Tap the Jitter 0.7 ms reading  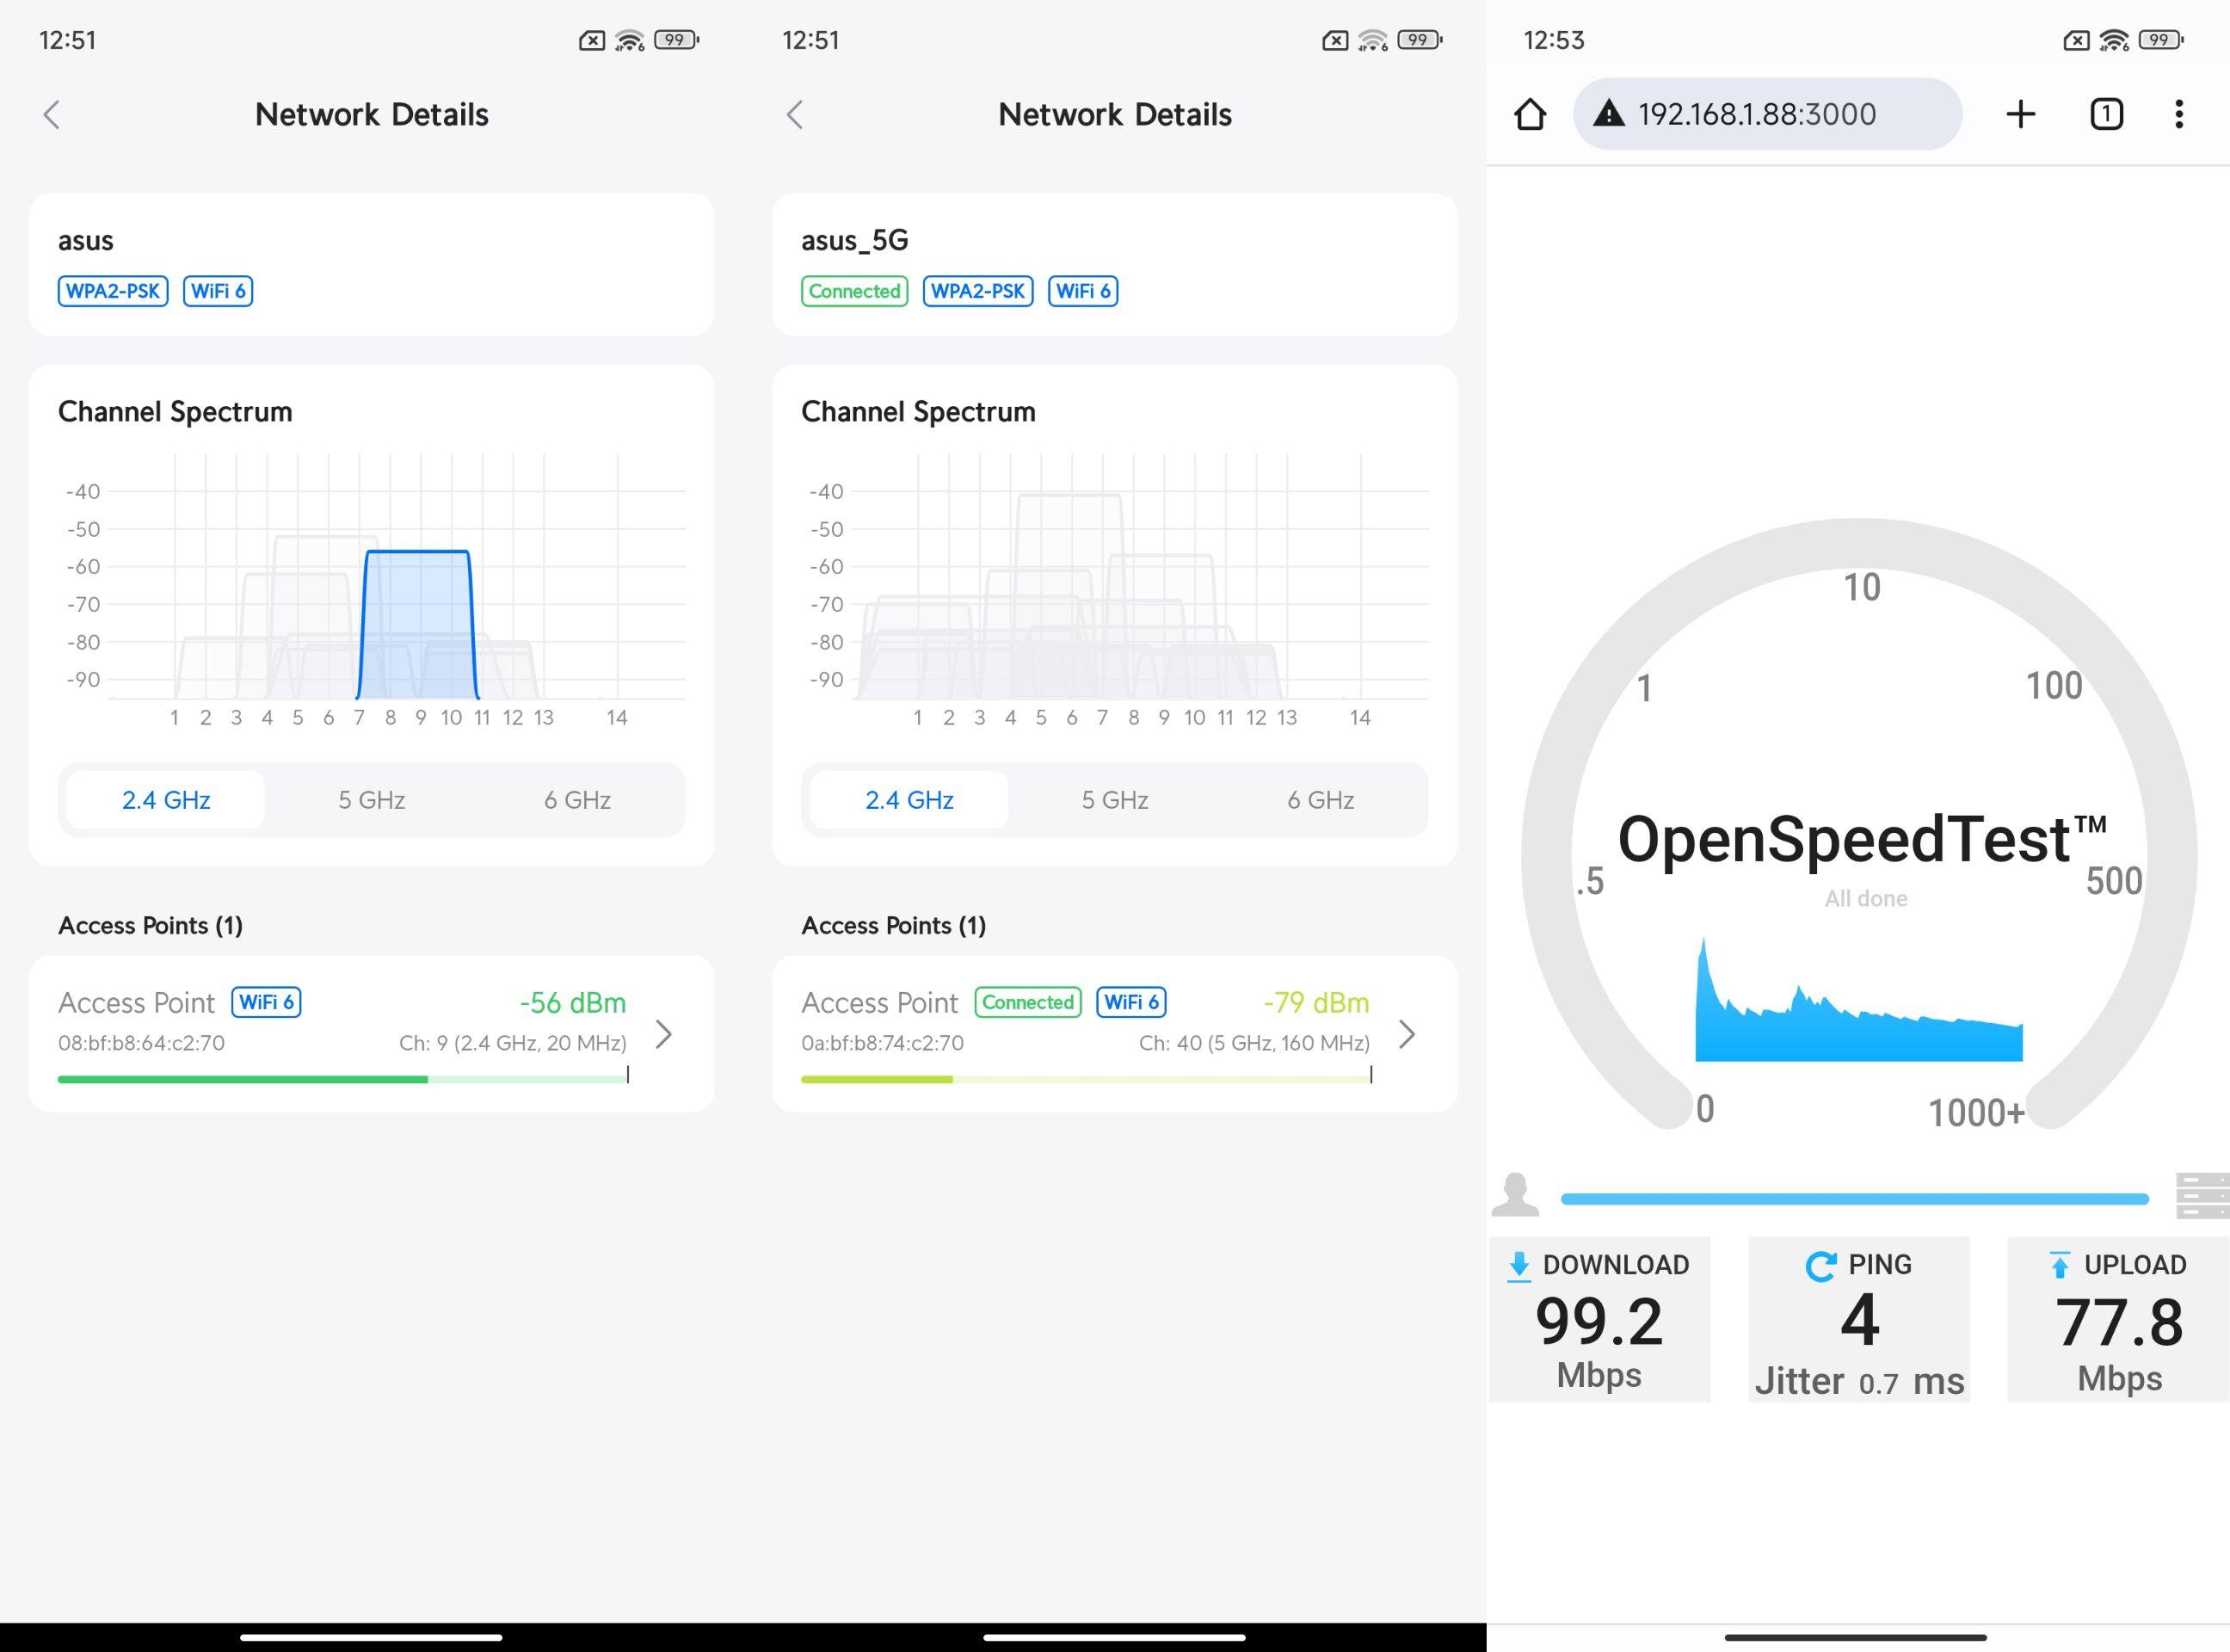click(1859, 1381)
